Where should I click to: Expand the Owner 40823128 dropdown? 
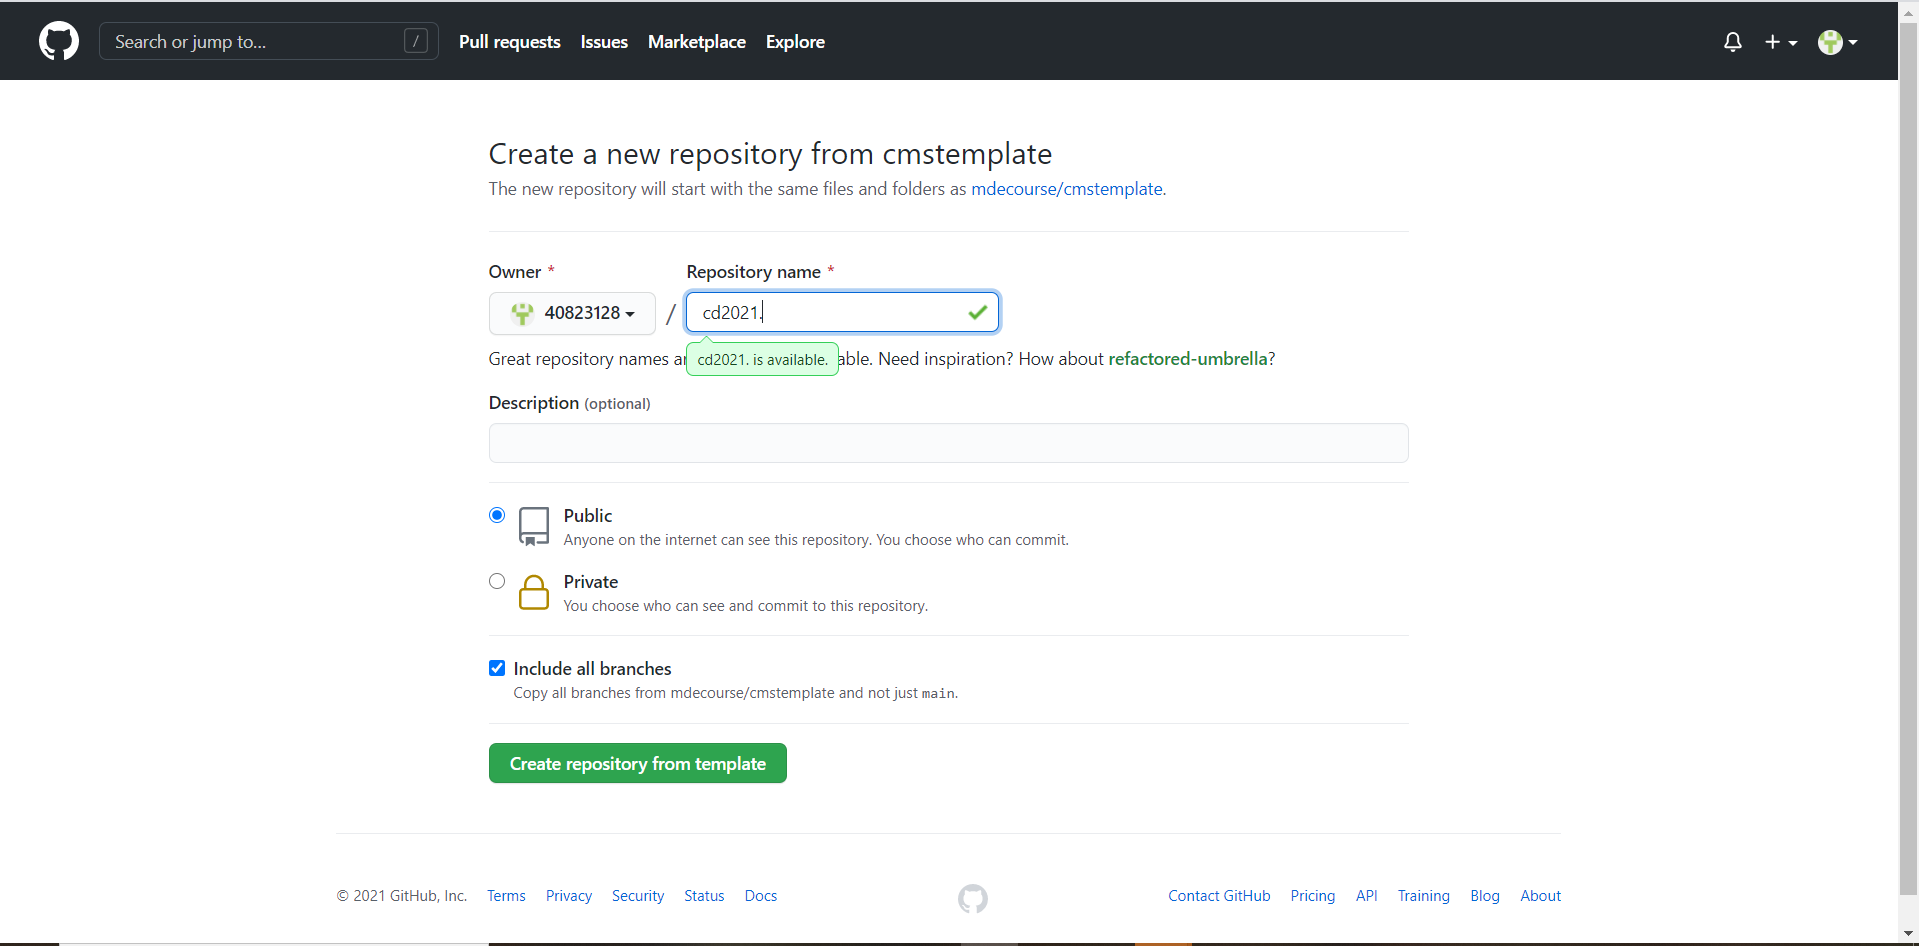(x=572, y=313)
